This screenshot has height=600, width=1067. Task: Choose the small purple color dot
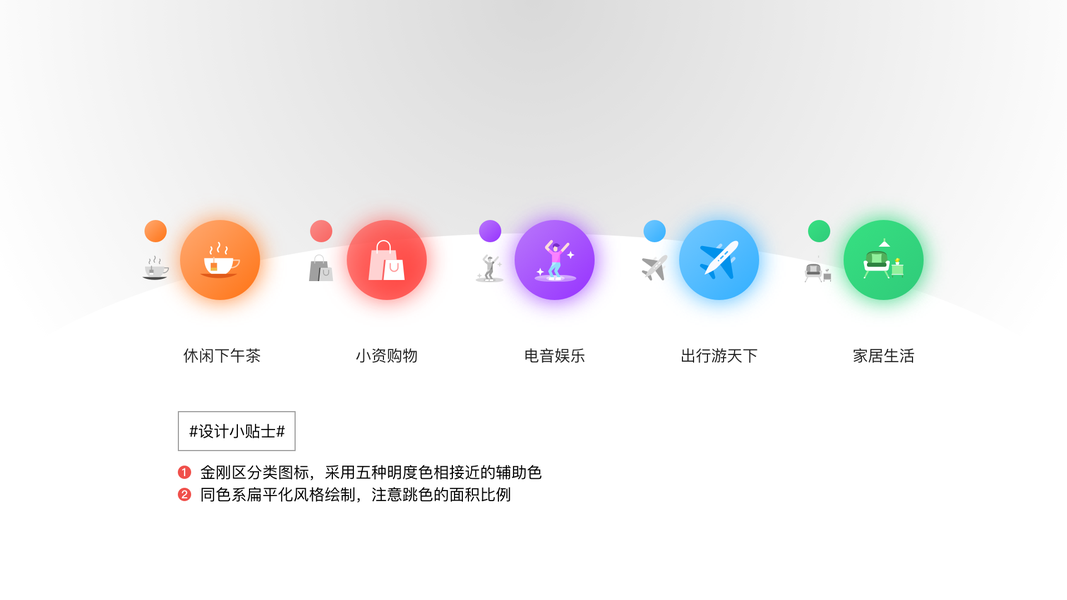tap(490, 231)
